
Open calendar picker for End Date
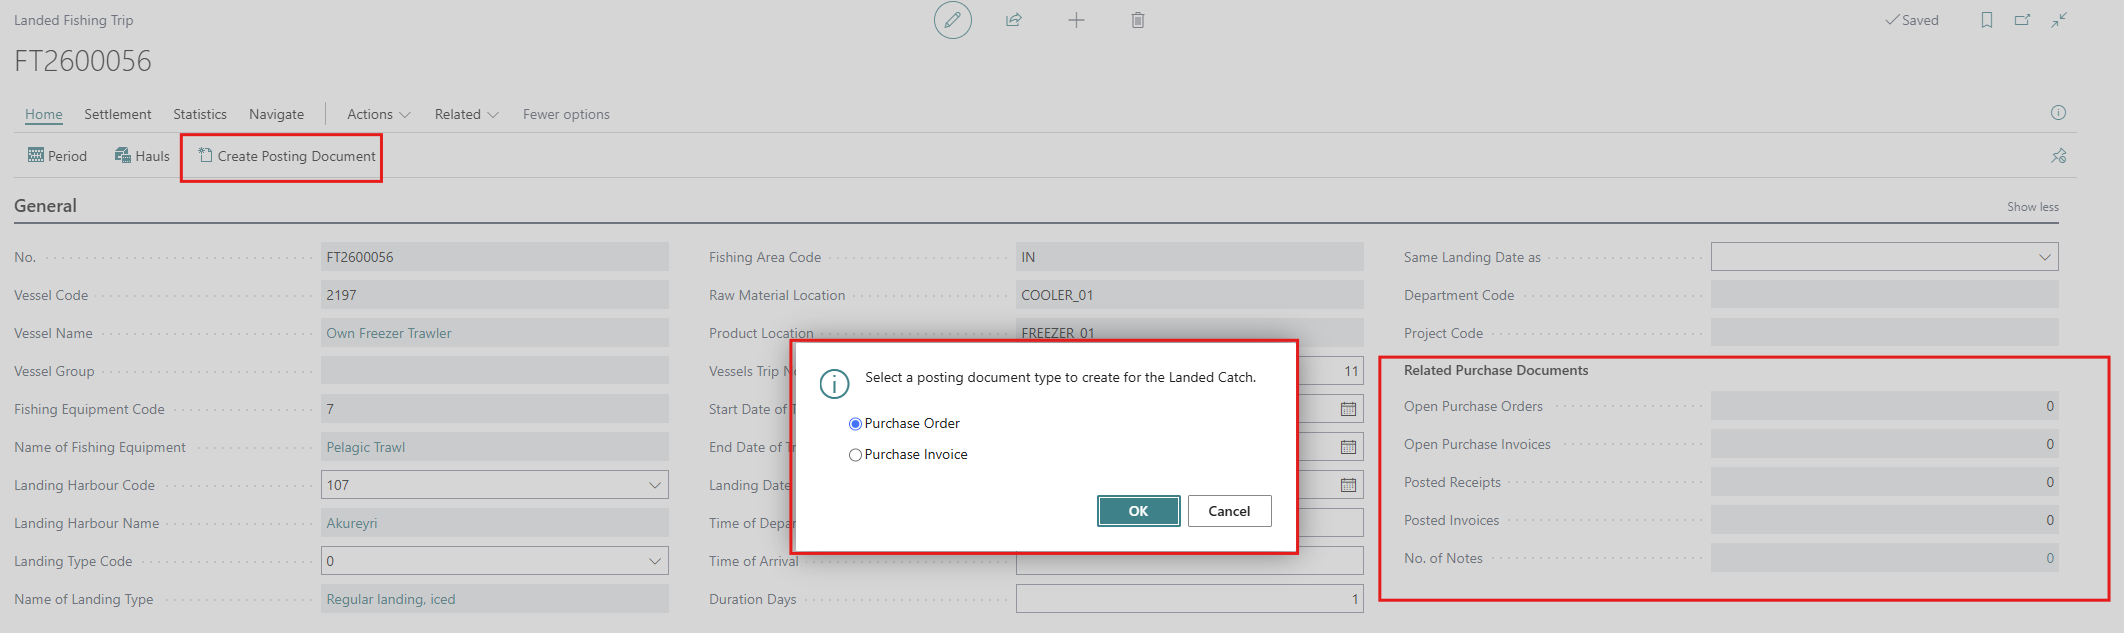(1348, 447)
